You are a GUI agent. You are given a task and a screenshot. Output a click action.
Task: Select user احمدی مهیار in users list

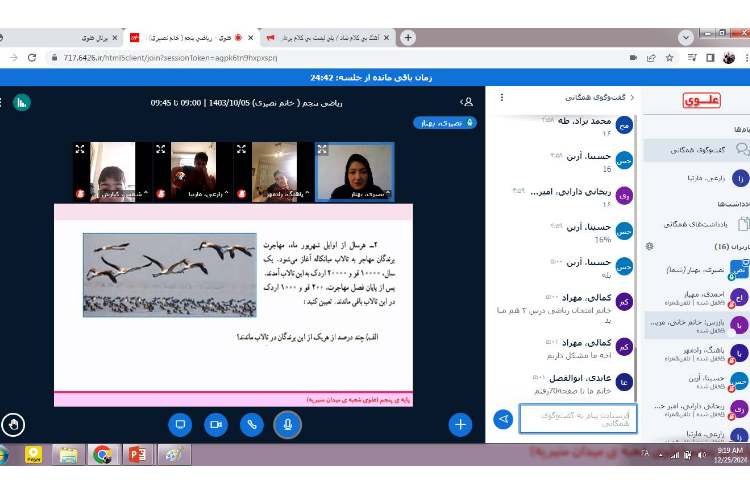click(697, 298)
